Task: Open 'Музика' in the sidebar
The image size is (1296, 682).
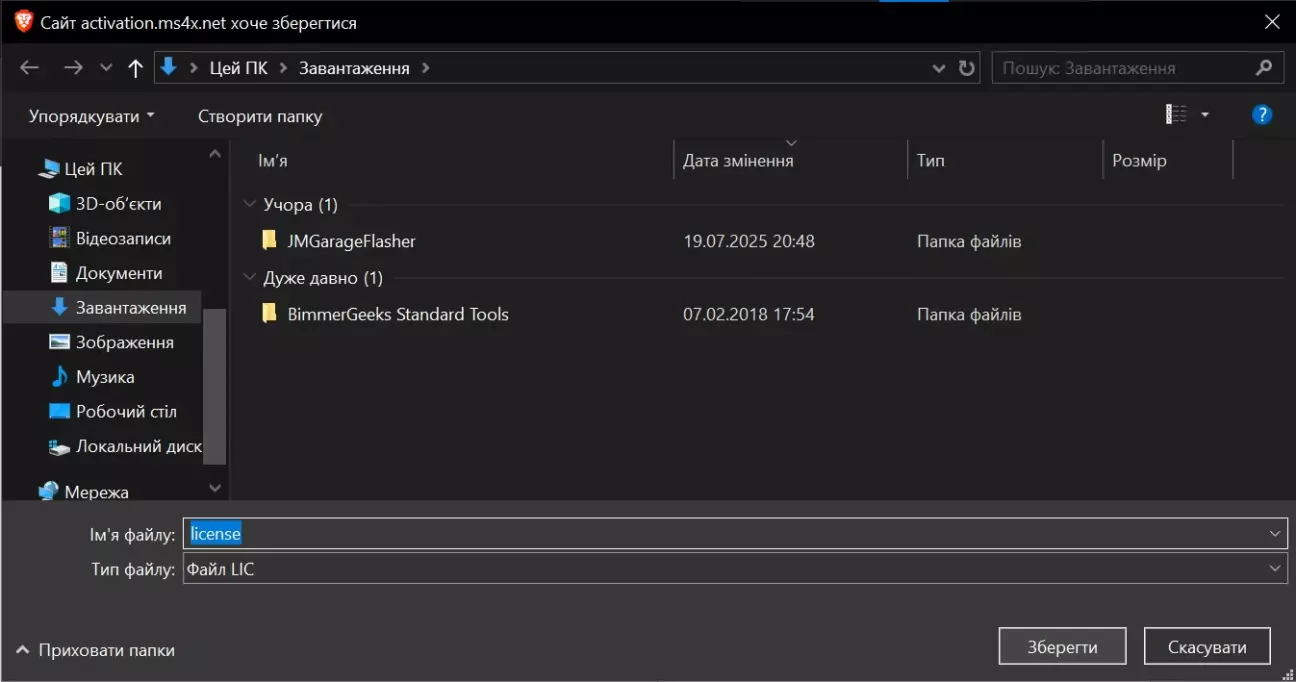Action: 105,377
